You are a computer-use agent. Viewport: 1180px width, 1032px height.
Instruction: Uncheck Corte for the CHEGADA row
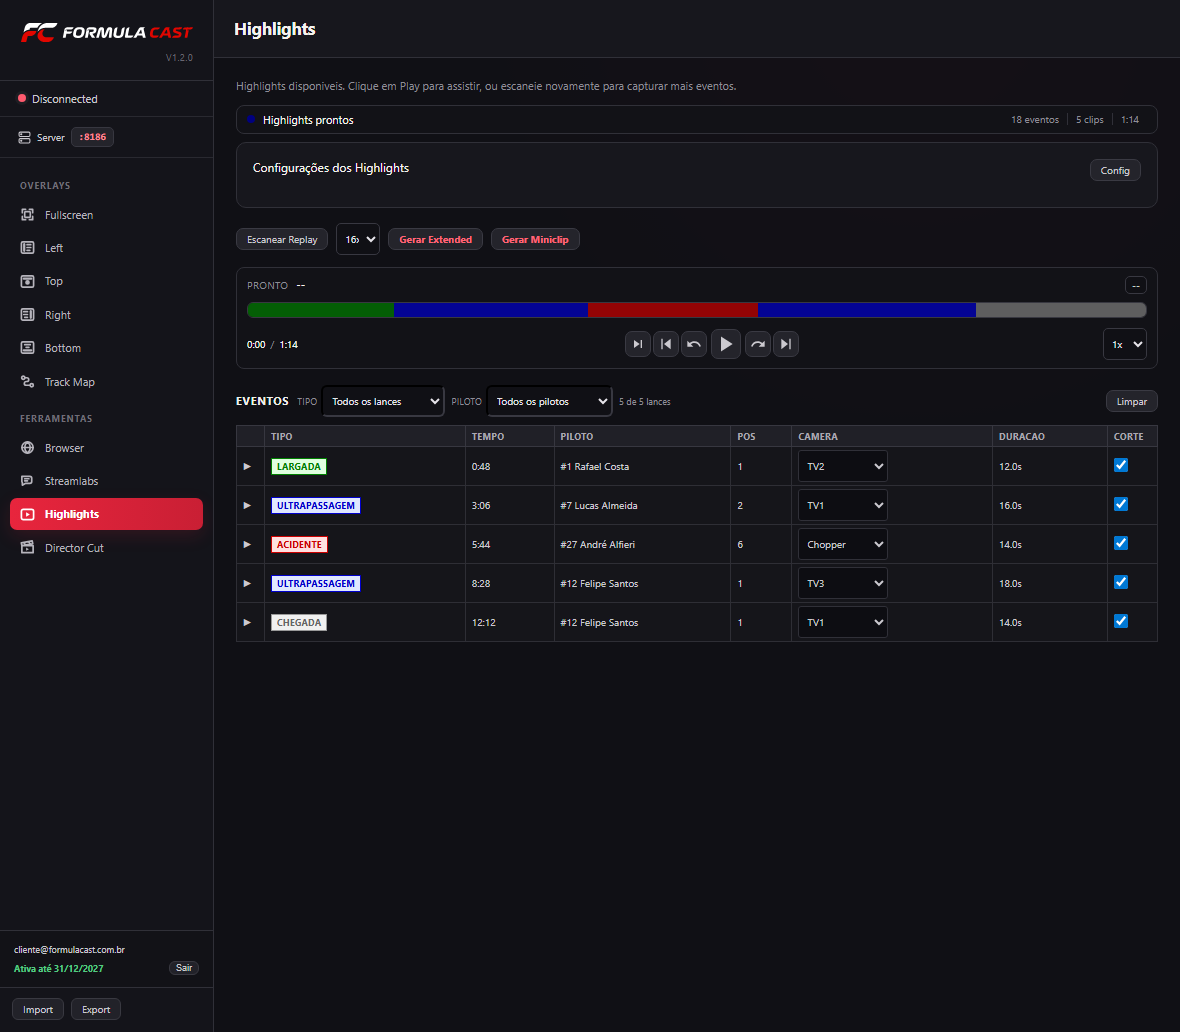[1121, 622]
